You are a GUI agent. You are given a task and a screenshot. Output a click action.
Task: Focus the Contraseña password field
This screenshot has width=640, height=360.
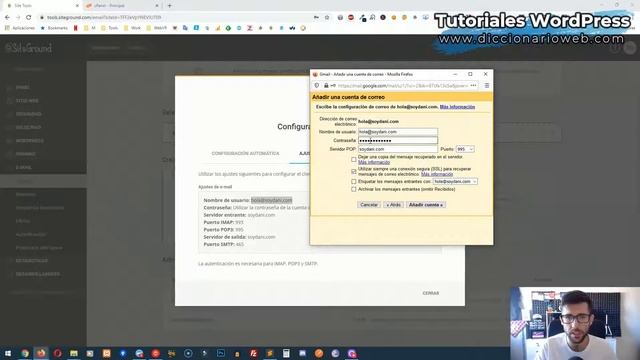coord(398,140)
